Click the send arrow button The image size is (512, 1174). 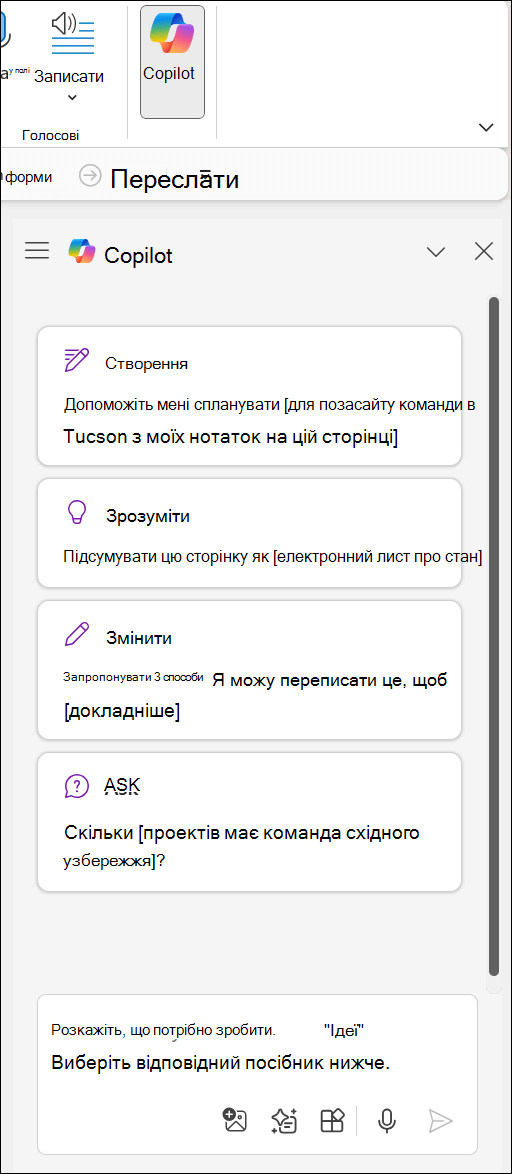tap(440, 1120)
